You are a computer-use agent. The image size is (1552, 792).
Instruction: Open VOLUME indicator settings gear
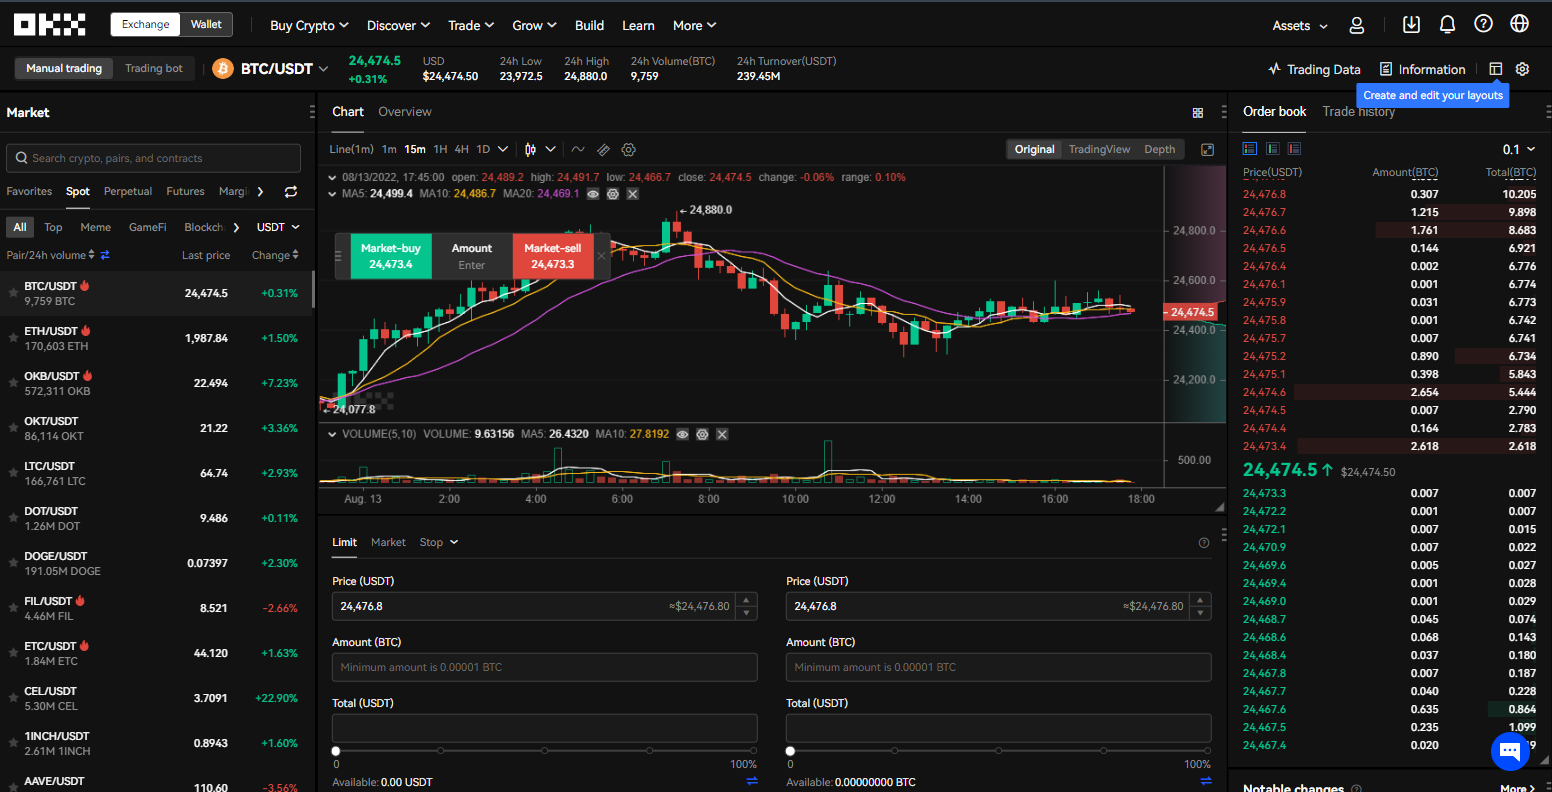tap(702, 434)
